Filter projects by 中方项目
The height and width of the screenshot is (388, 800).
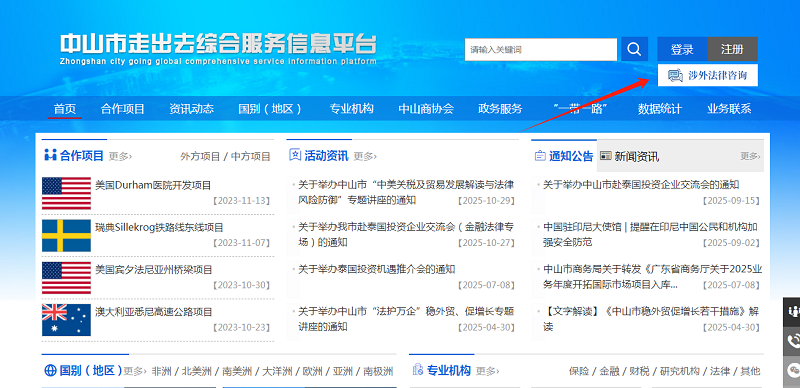click(251, 156)
